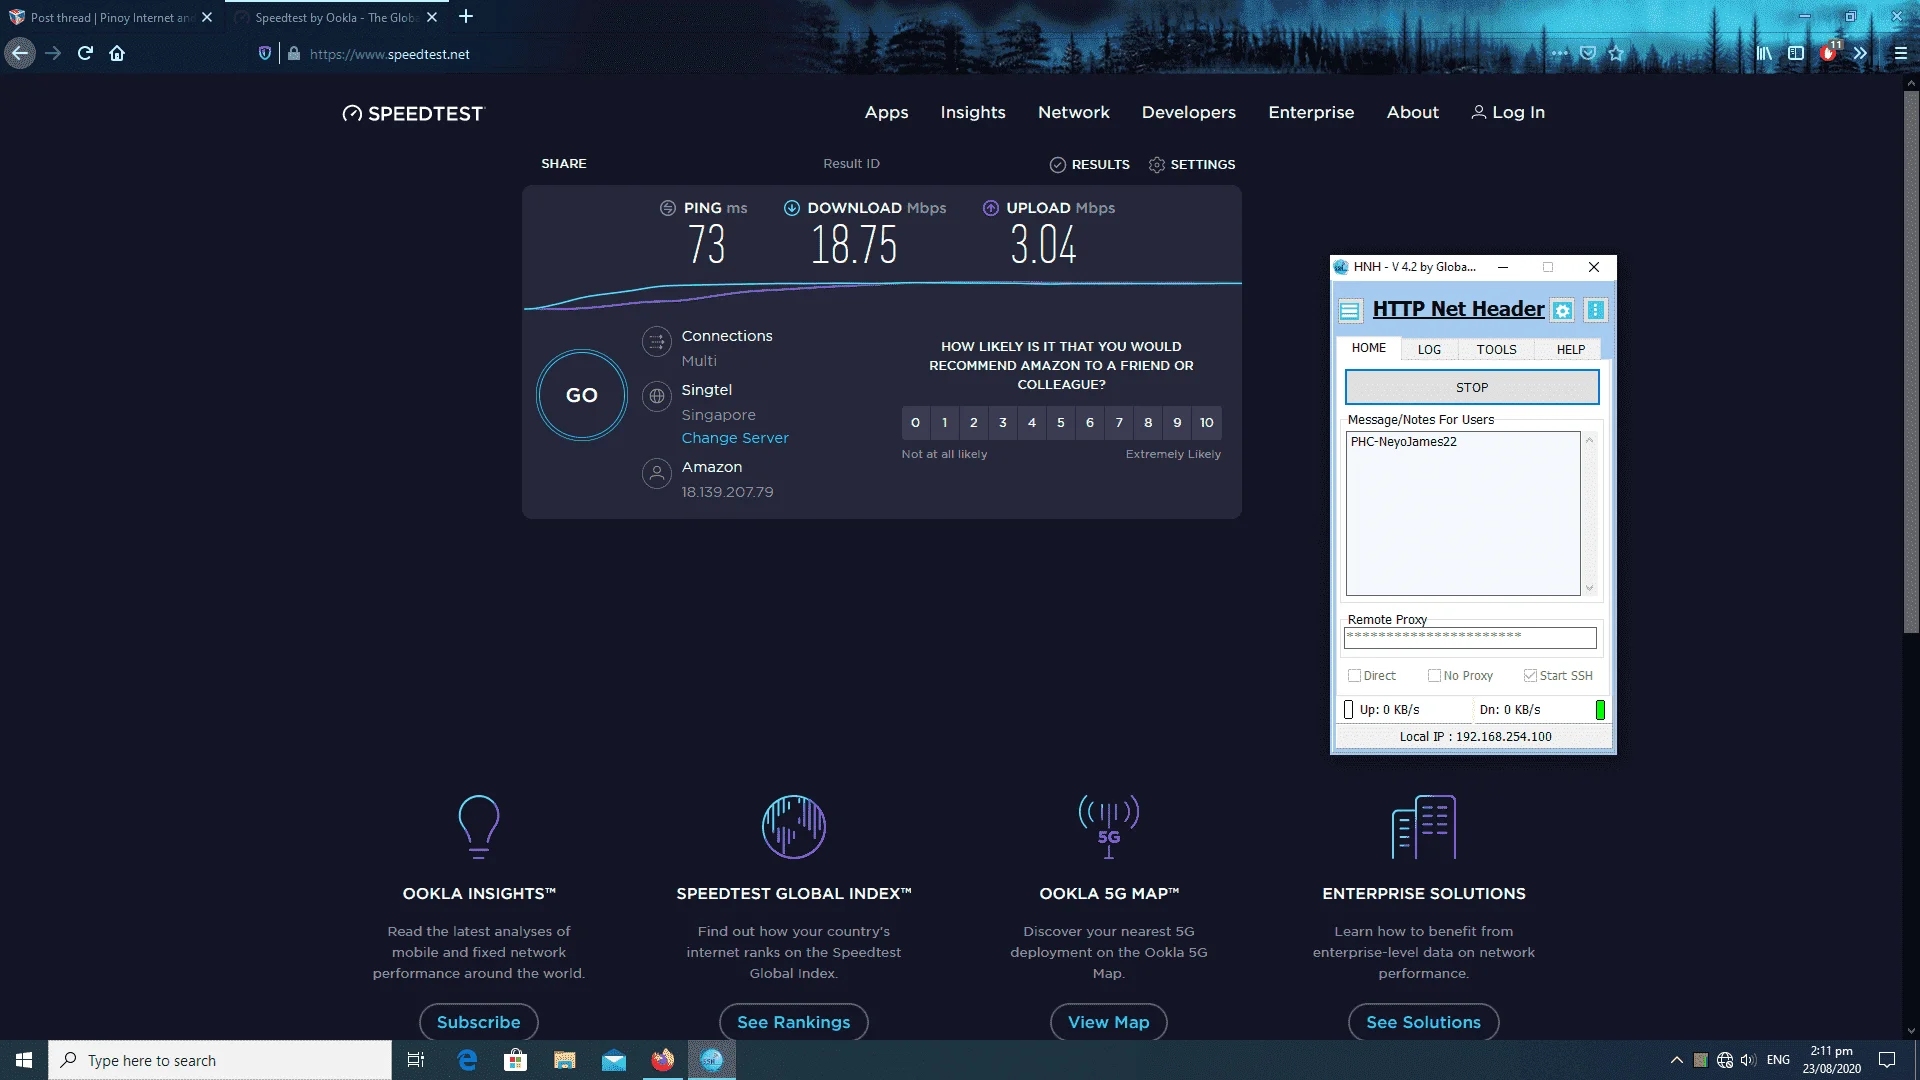1920x1080 pixels.
Task: Switch to HNH TOOLS tab
Action: (1496, 349)
